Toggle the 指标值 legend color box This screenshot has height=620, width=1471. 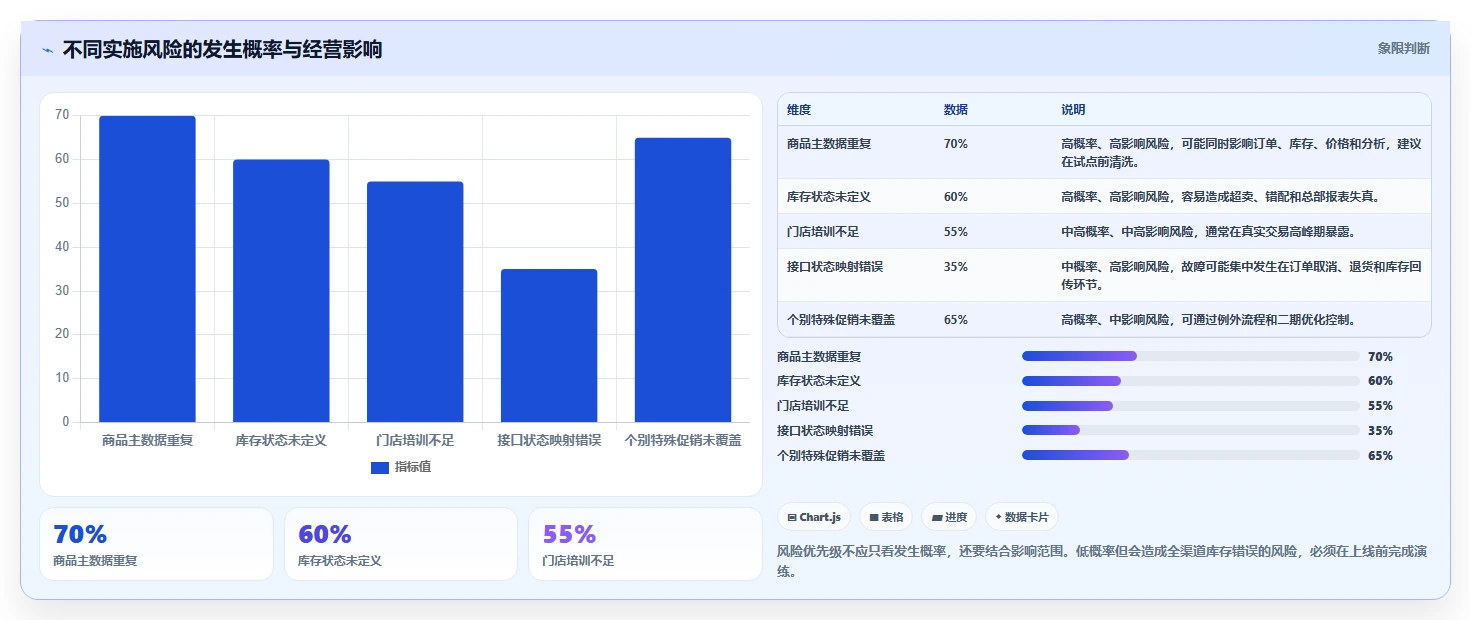tap(379, 467)
